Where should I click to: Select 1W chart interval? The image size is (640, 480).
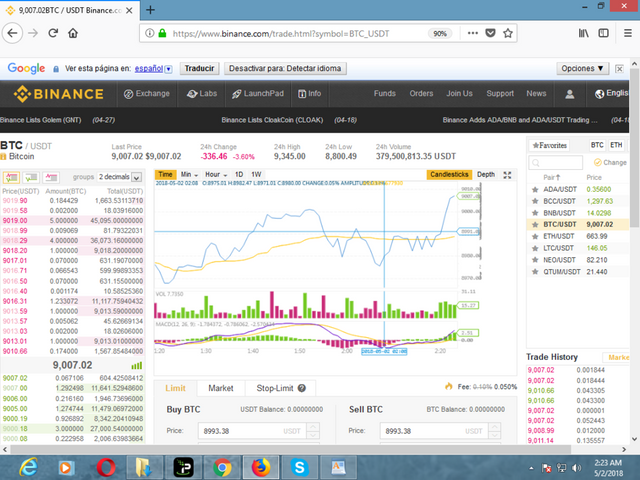[256, 174]
